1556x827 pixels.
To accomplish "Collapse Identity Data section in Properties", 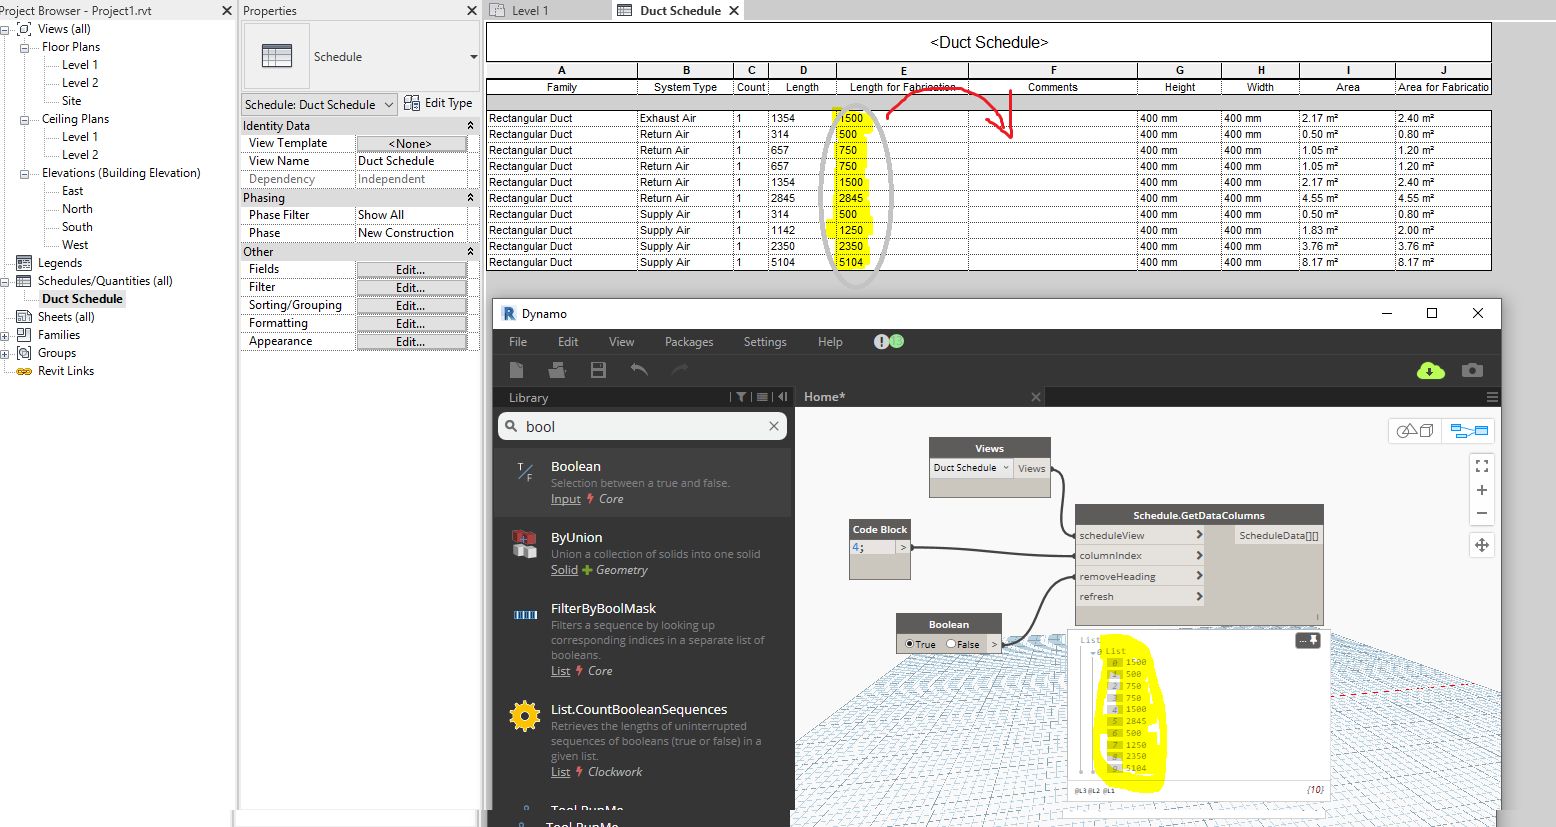I will [x=470, y=126].
